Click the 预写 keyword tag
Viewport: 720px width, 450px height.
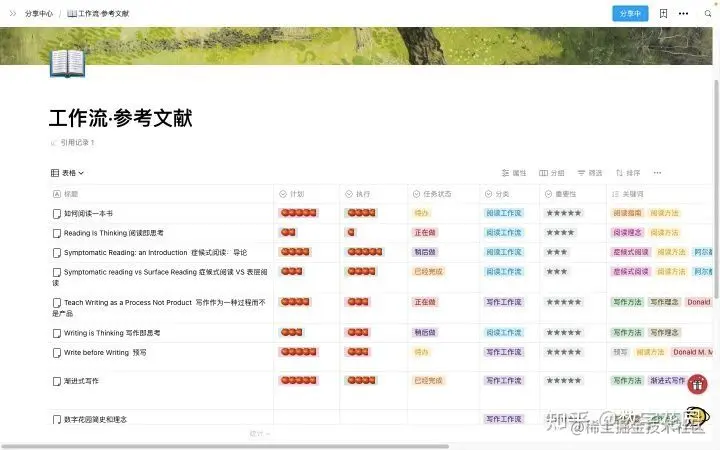click(x=620, y=352)
